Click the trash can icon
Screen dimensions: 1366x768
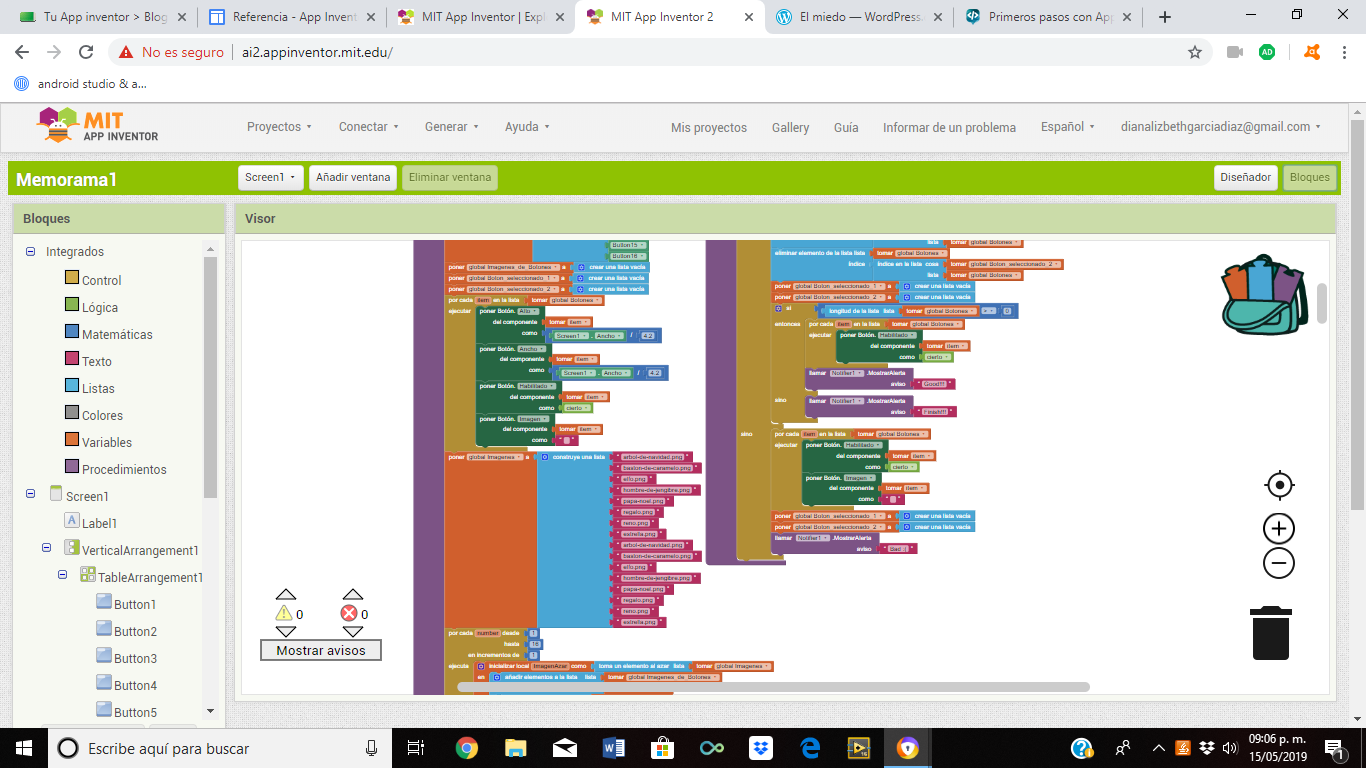tap(1271, 632)
